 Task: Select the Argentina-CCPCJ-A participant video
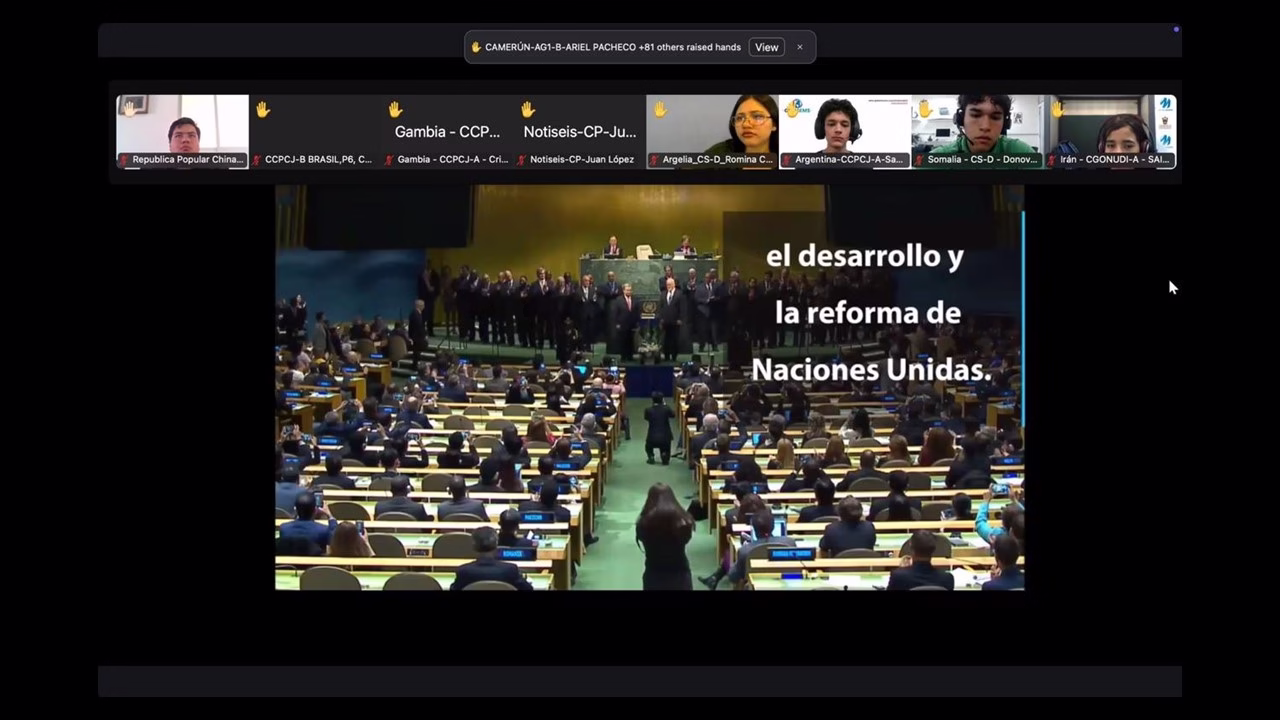[845, 125]
